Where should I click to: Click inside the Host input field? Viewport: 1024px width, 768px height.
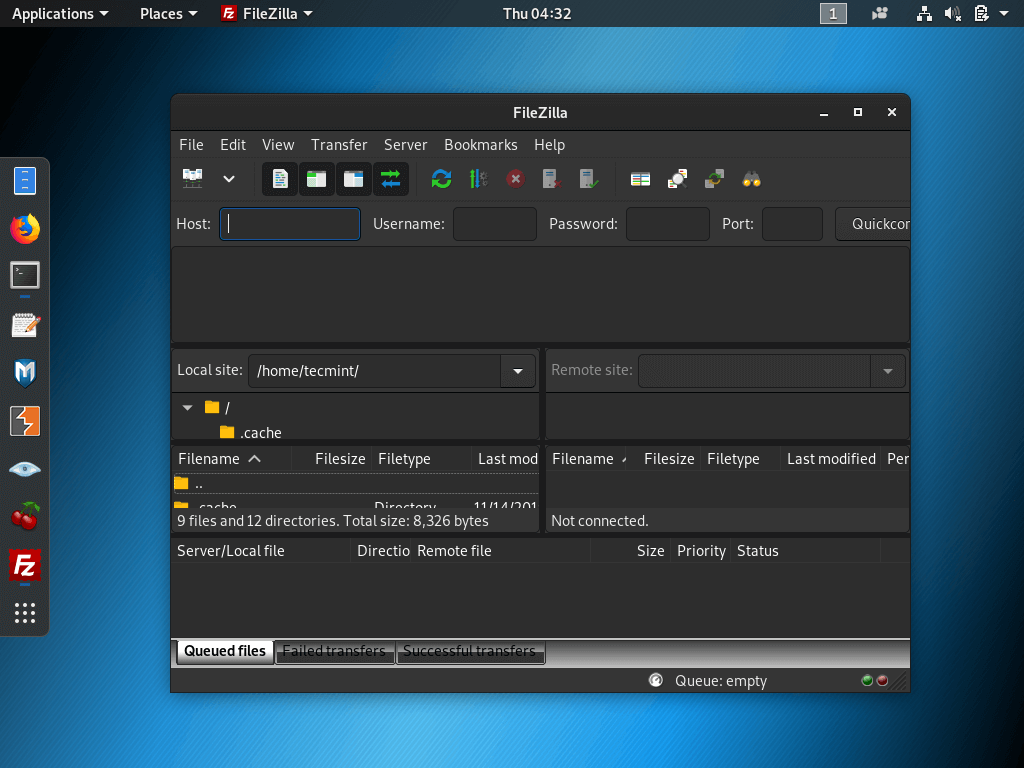(289, 223)
